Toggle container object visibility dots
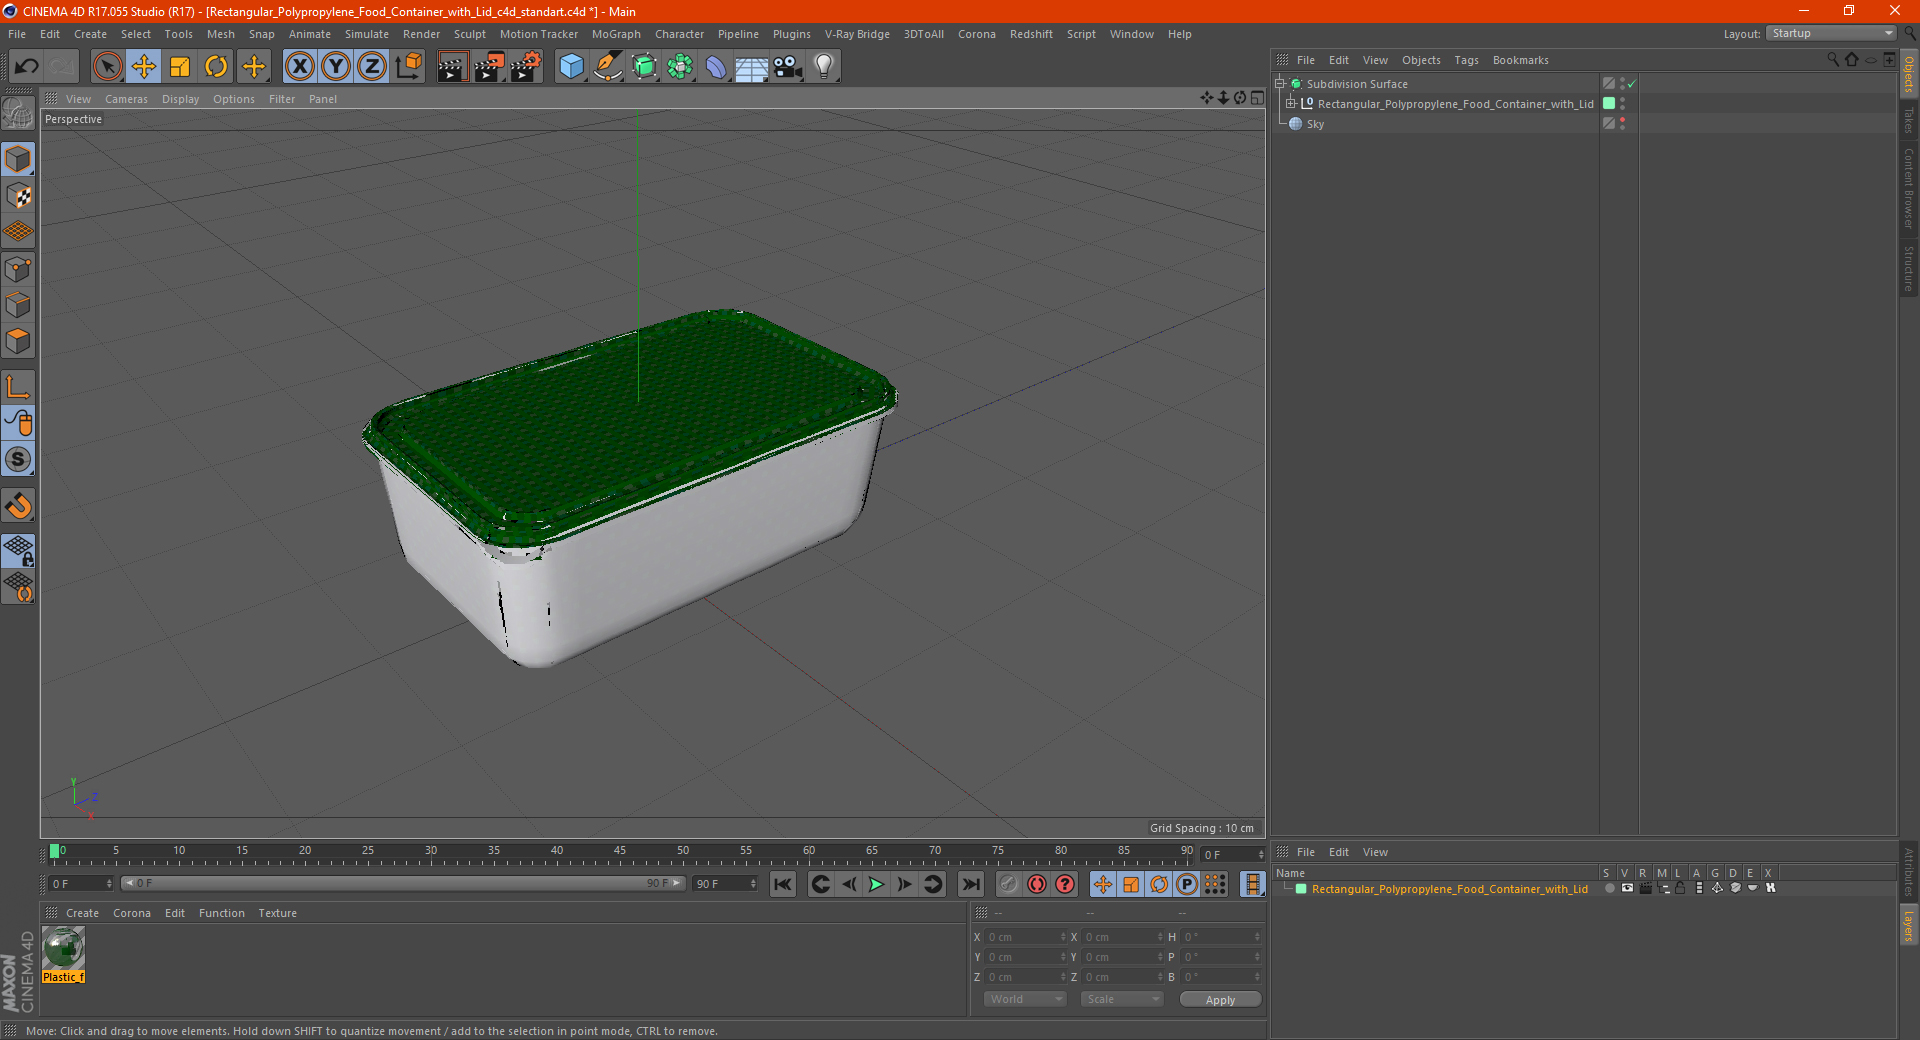The image size is (1920, 1040). tap(1622, 104)
